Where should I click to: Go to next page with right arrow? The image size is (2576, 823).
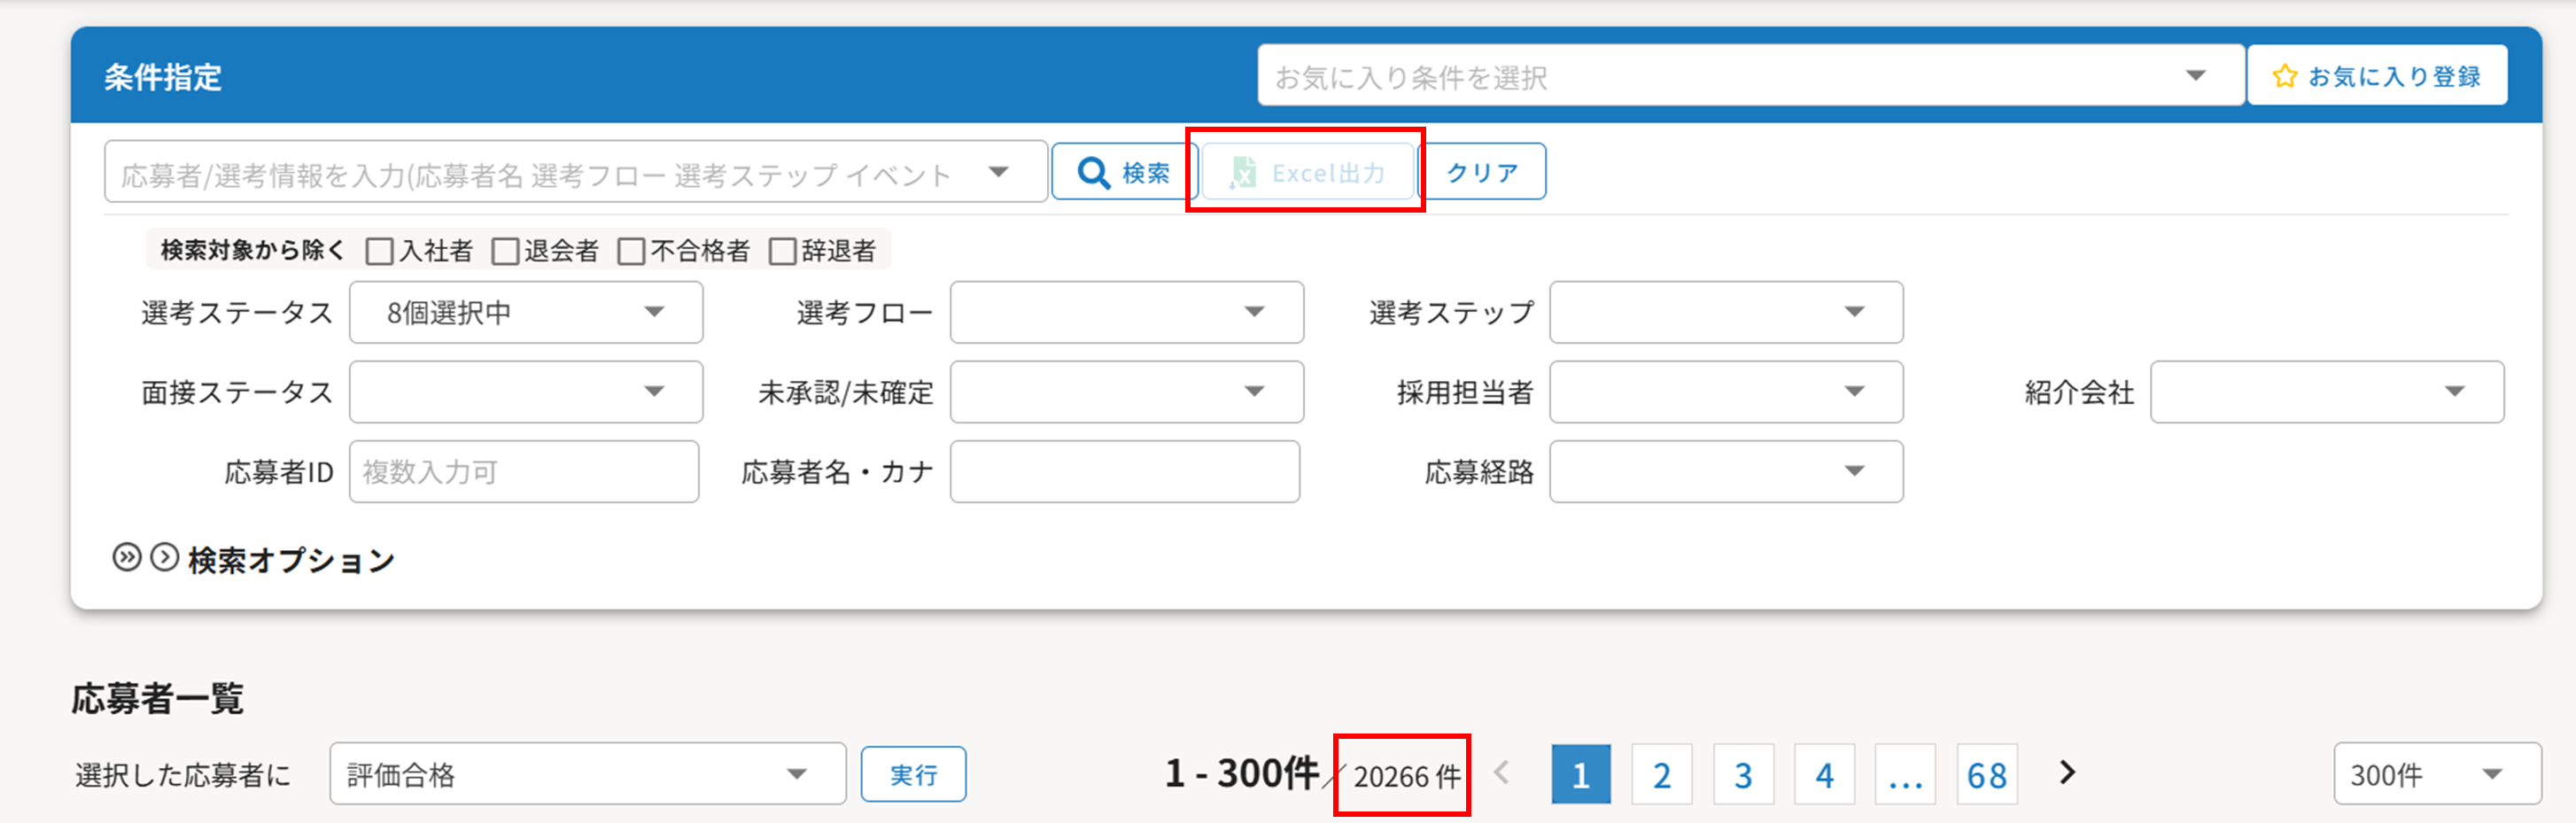[2067, 772]
